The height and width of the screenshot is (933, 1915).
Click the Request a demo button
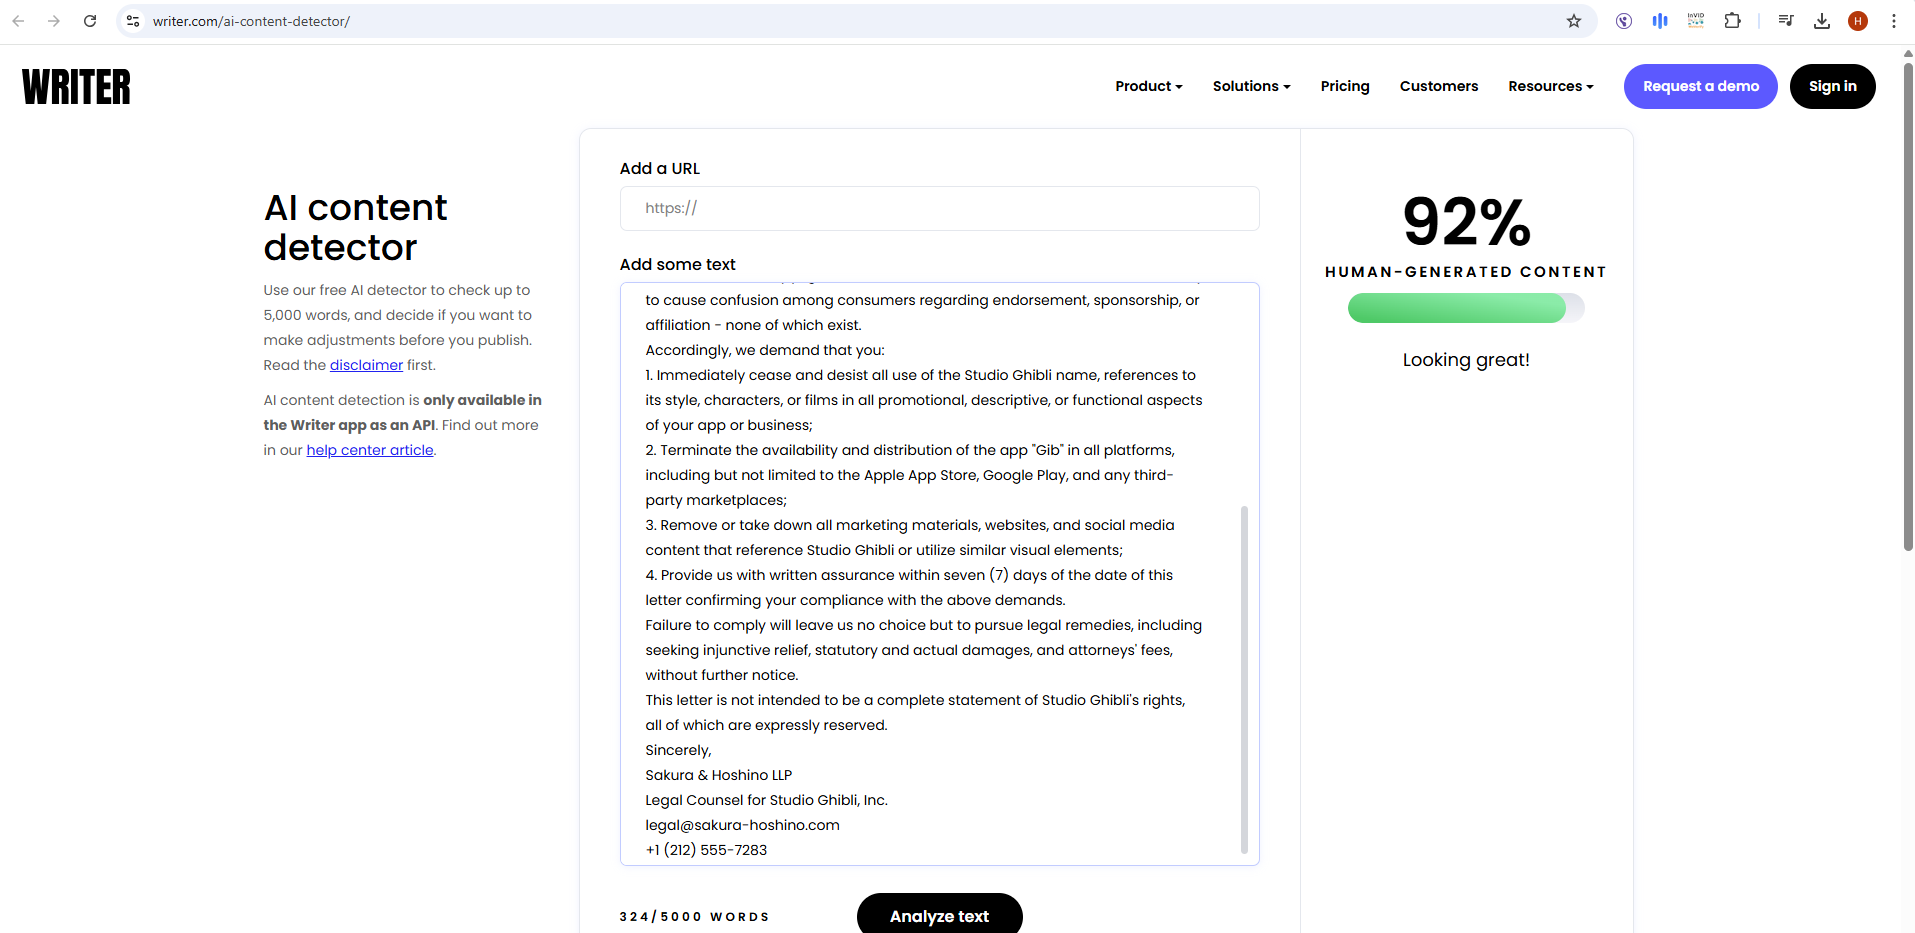[x=1700, y=86]
